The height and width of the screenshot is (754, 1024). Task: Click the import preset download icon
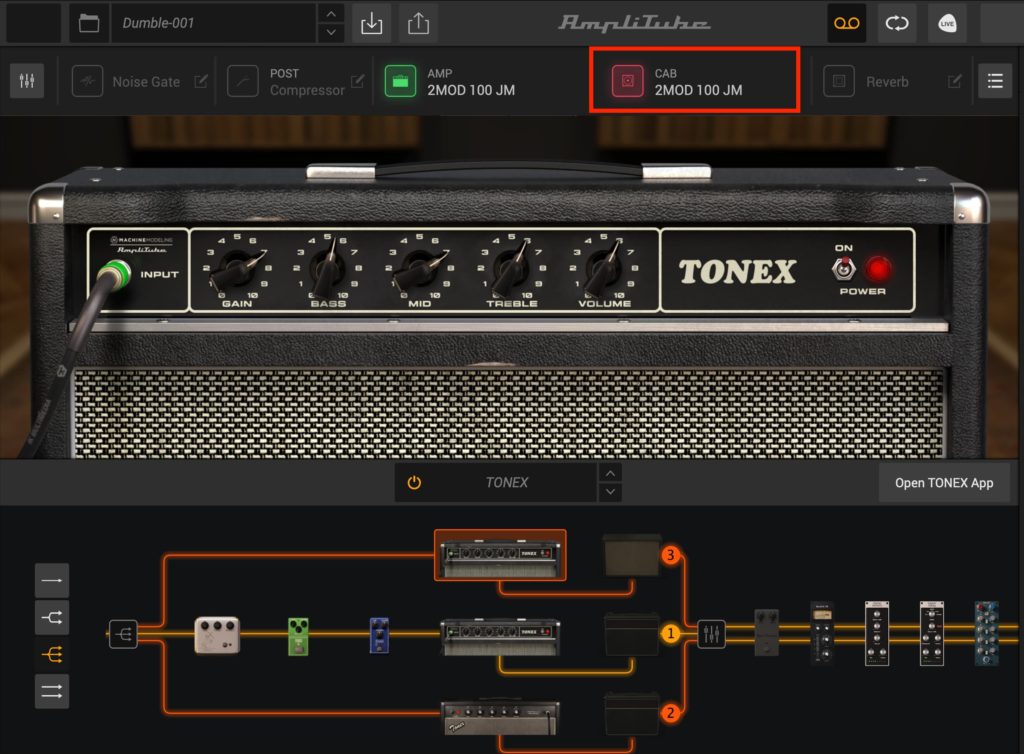click(x=371, y=22)
